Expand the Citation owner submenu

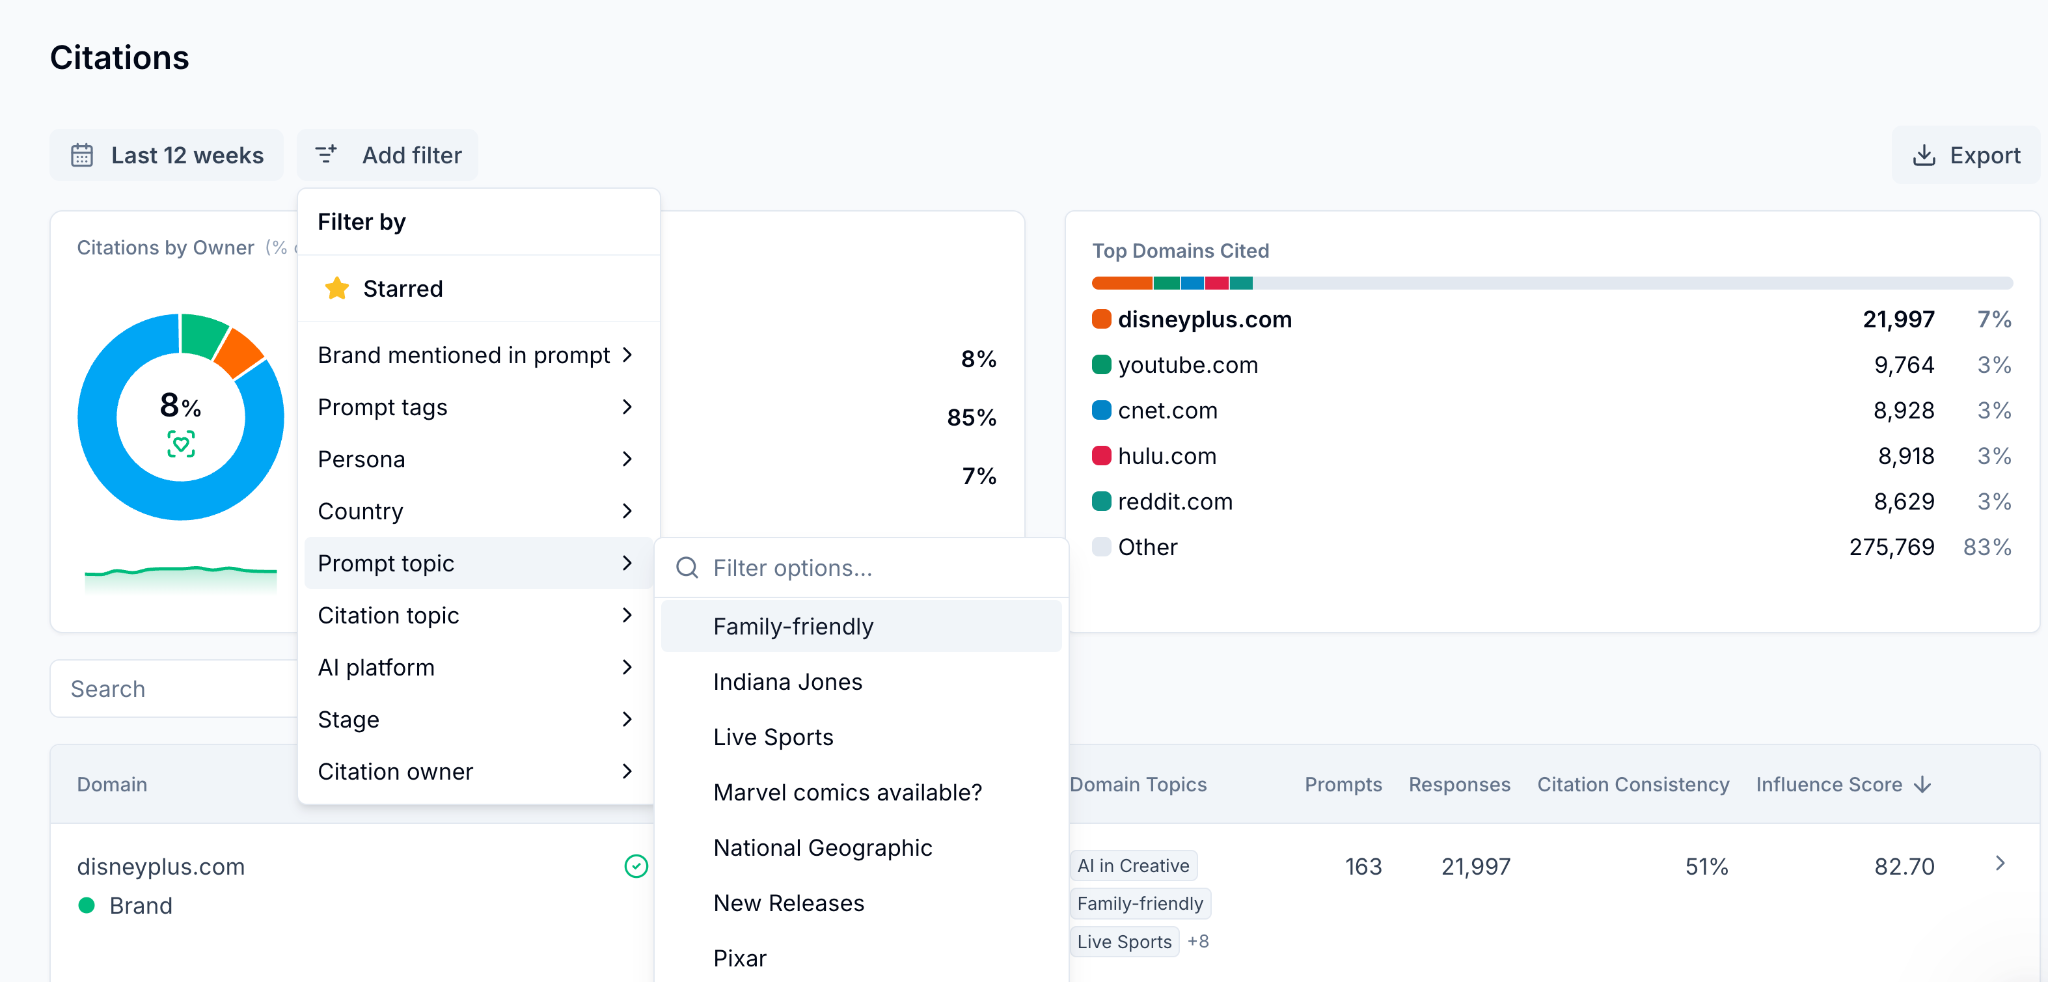[479, 771]
